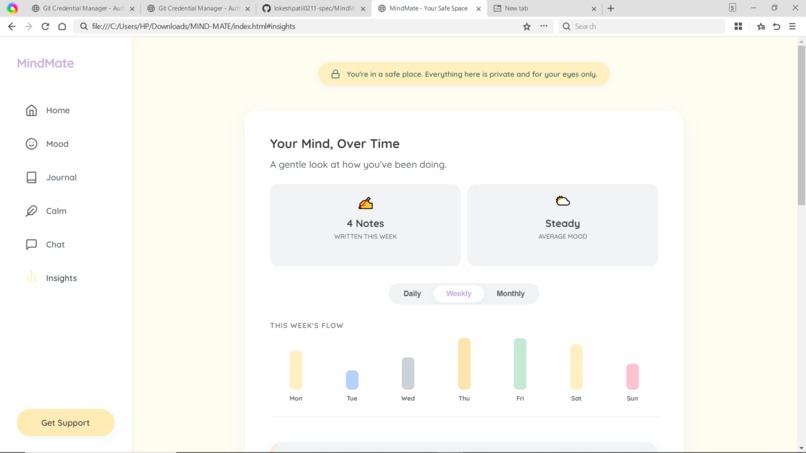Image resolution: width=806 pixels, height=453 pixels.
Task: Click the 'Your Mind, Over Time' heading
Action: tap(335, 143)
